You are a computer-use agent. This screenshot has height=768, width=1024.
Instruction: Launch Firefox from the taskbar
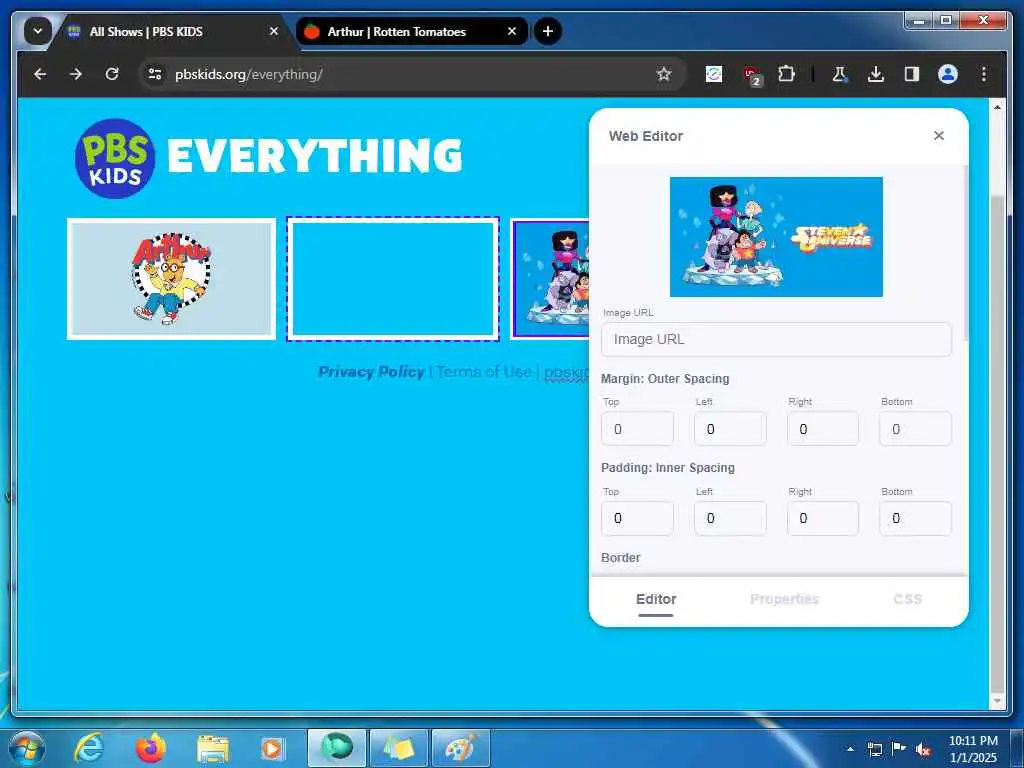click(150, 748)
